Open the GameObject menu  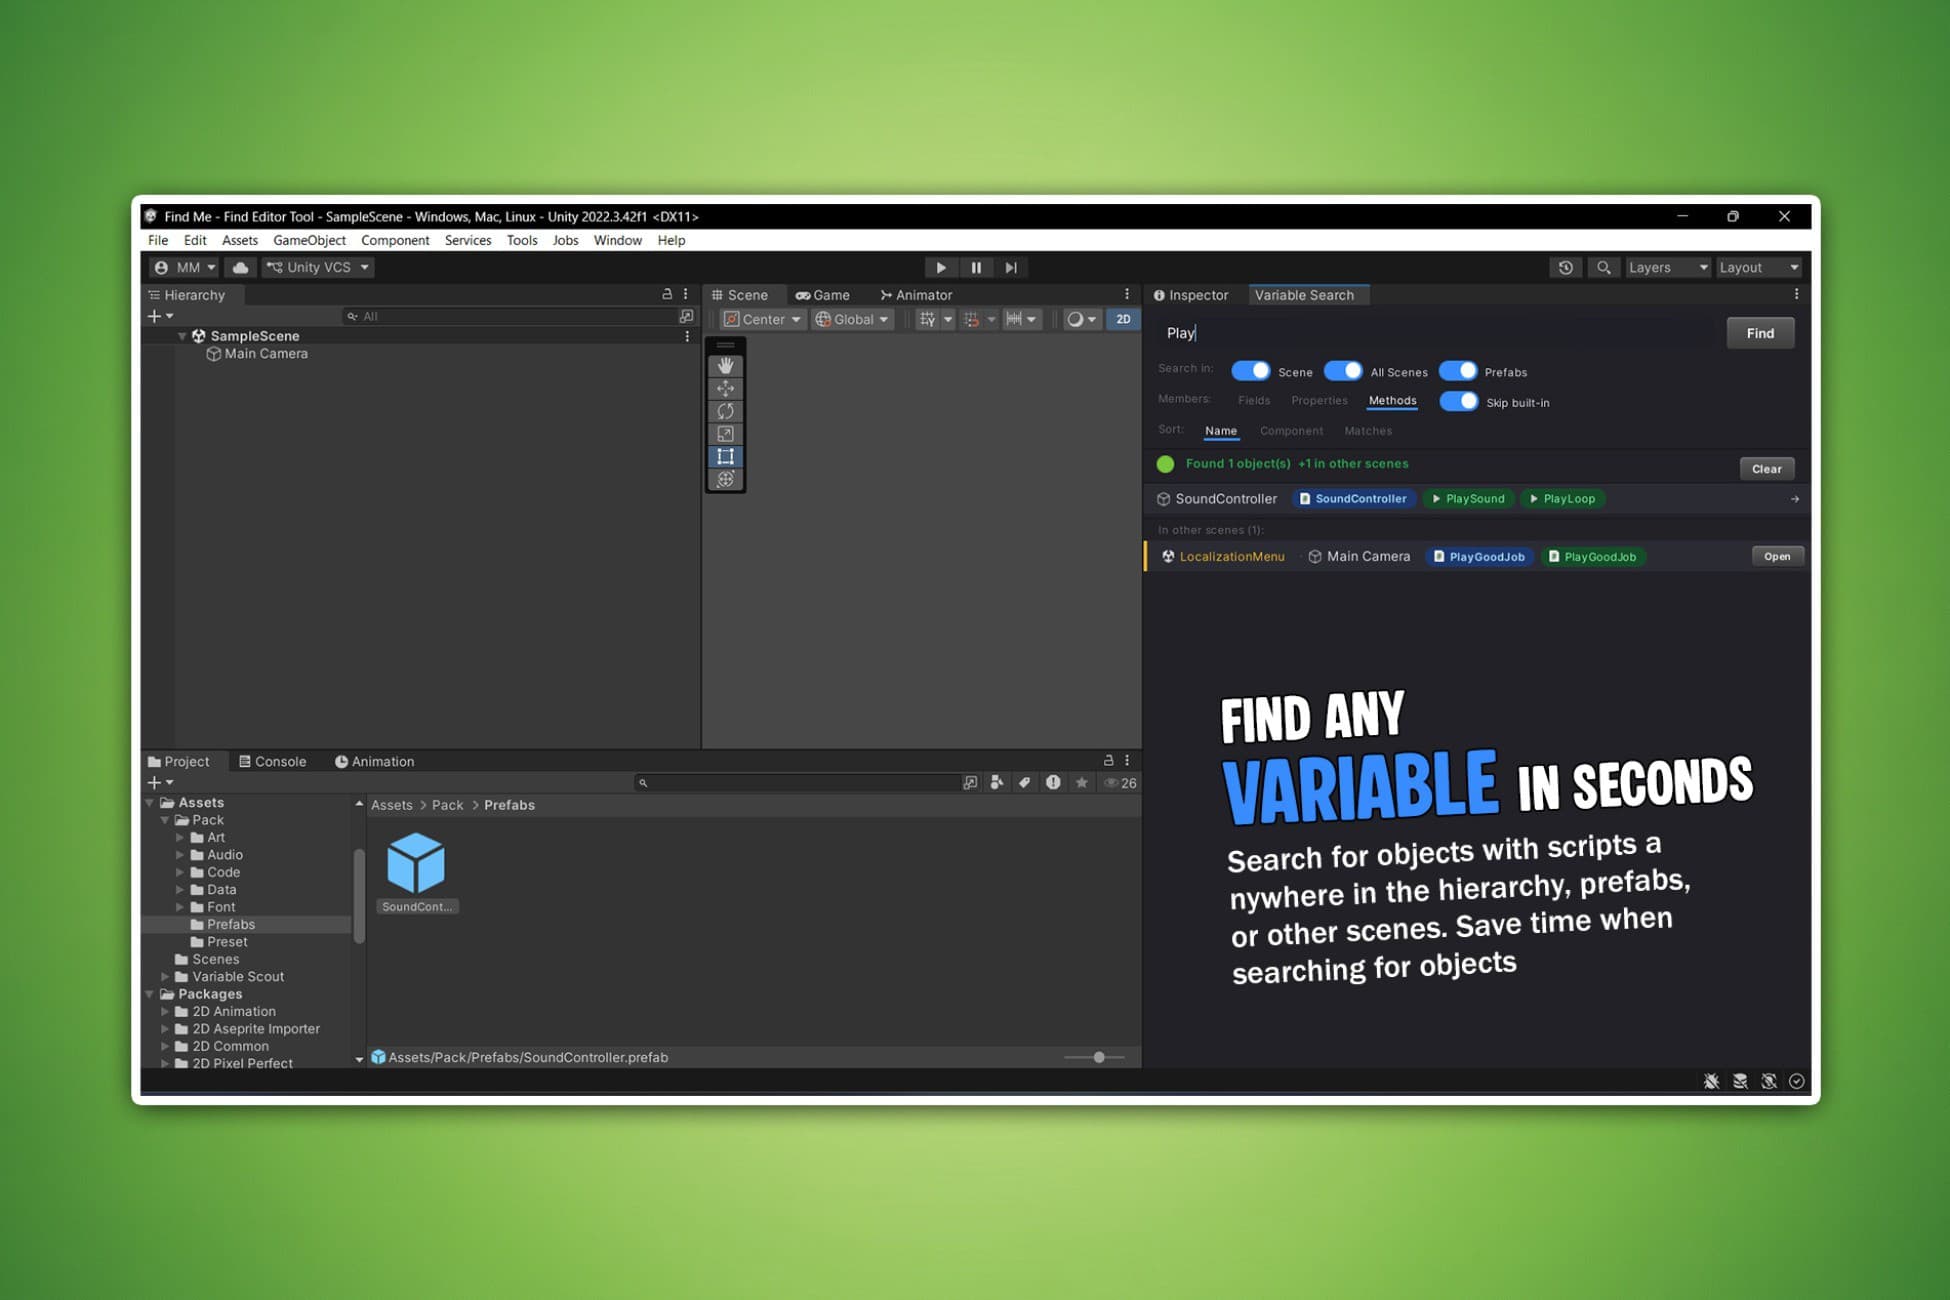309,240
